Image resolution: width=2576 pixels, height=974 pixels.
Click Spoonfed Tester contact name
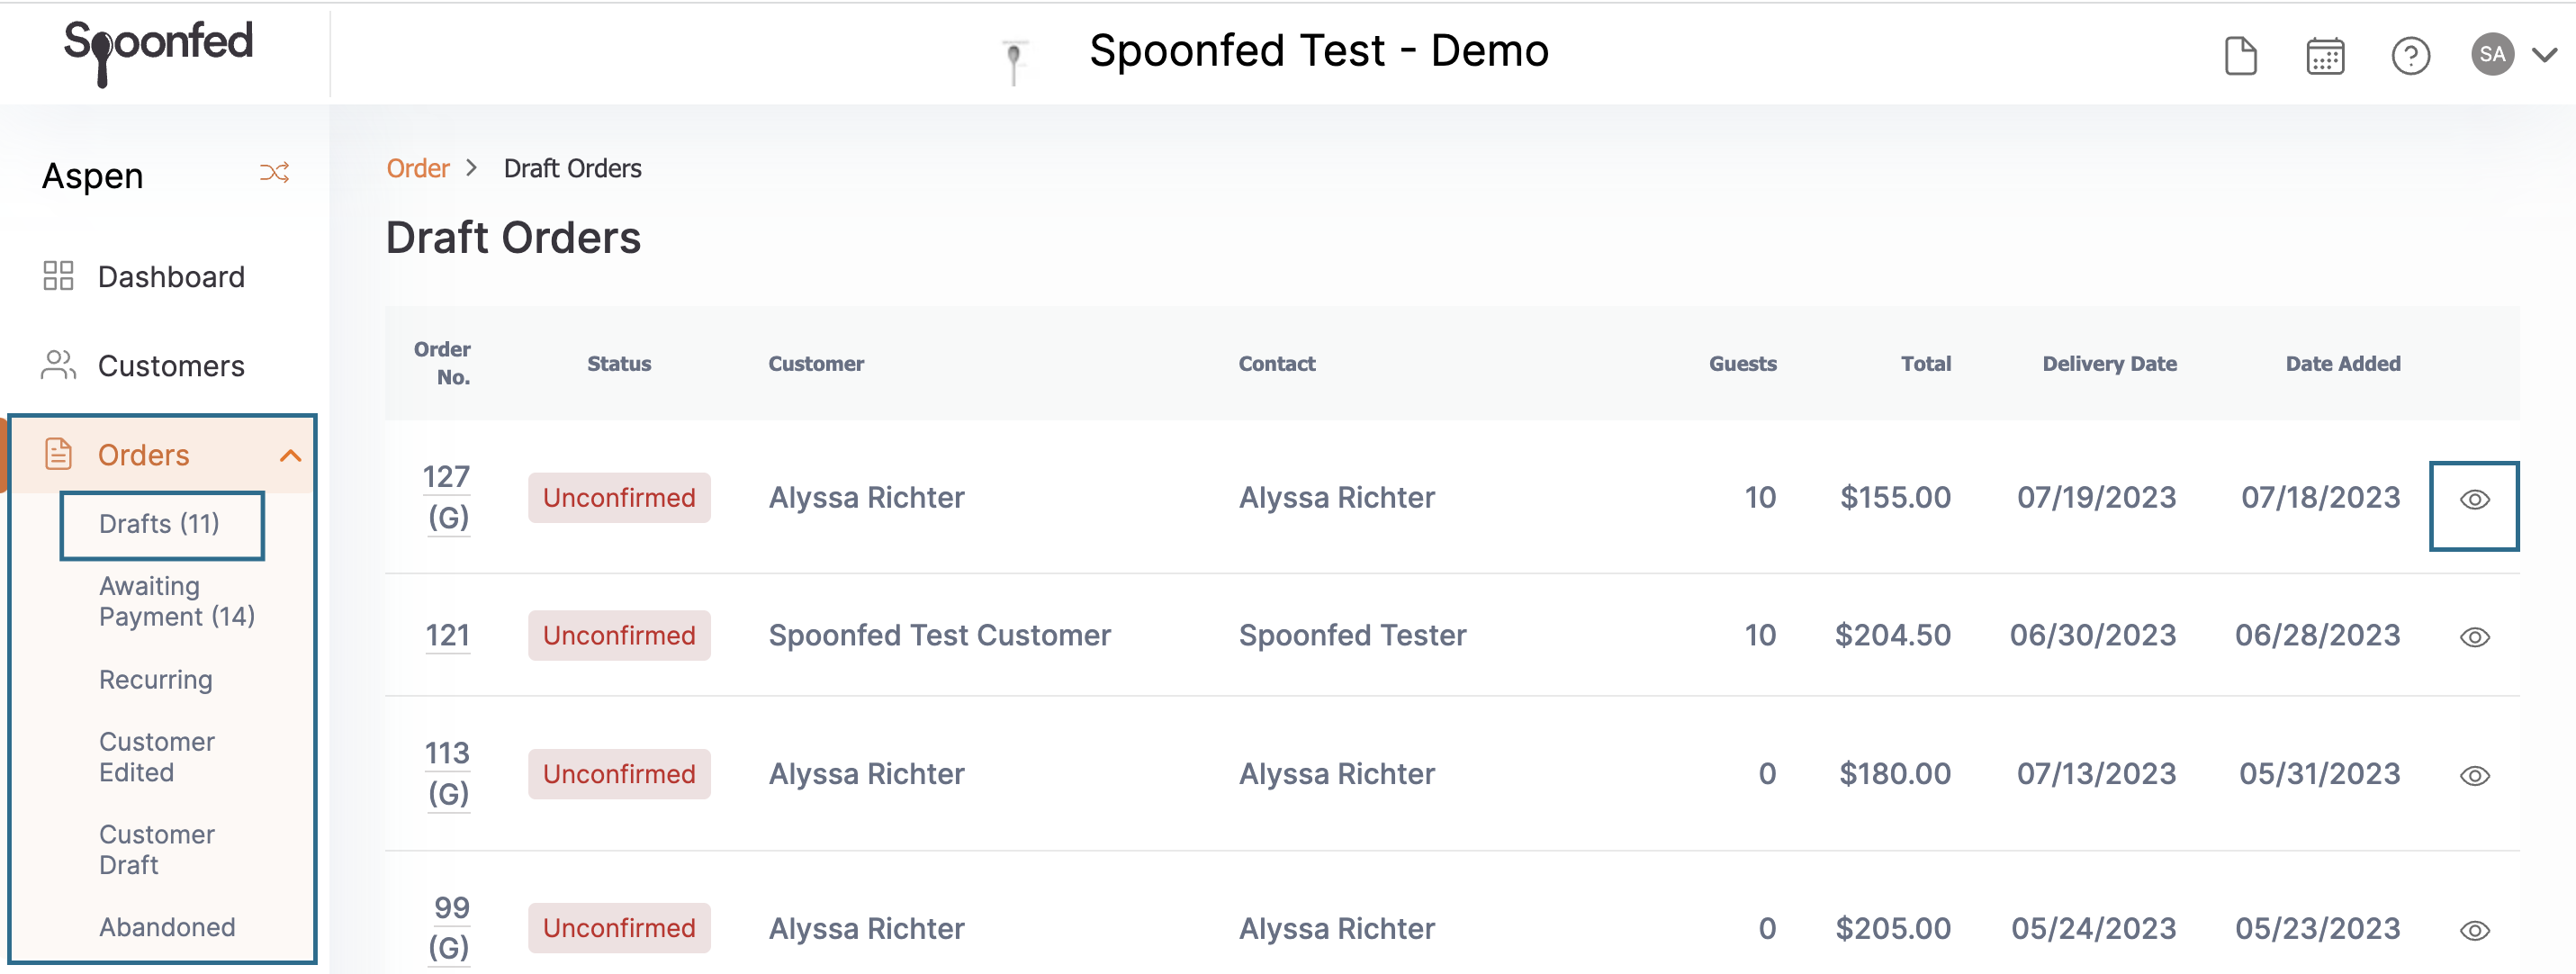coord(1352,635)
